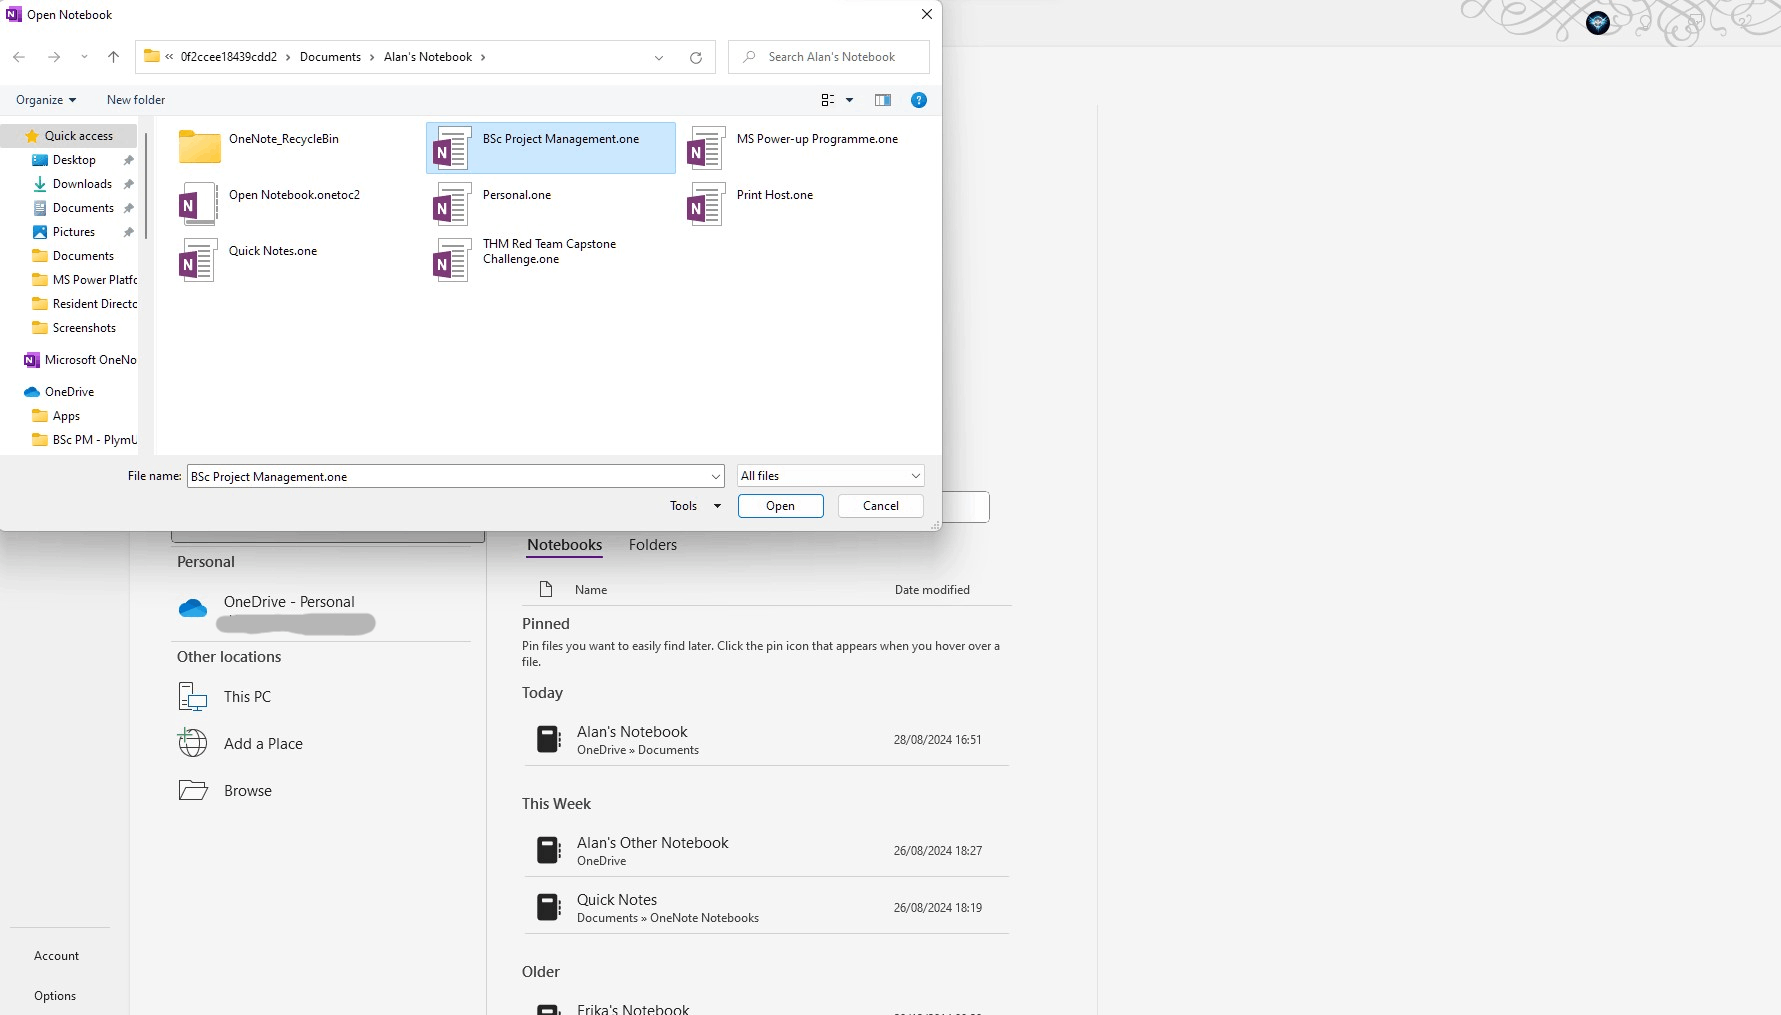Open Account page in OneNote backstage
The image size is (1781, 1015).
pyautogui.click(x=56, y=956)
